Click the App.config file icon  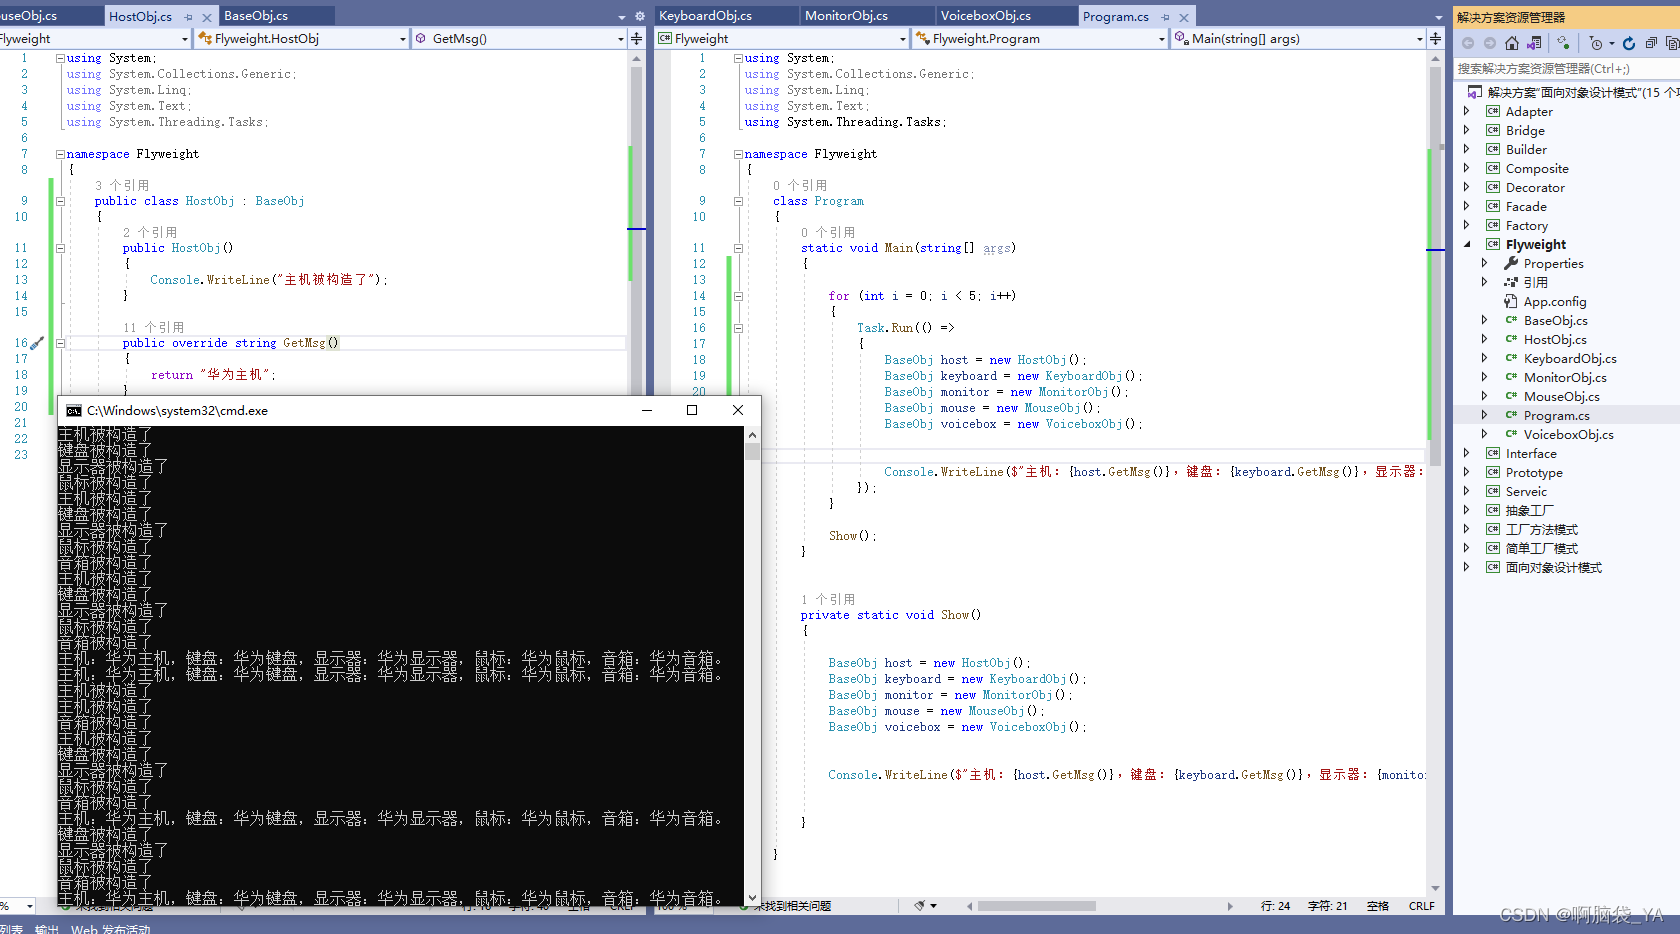point(1511,301)
